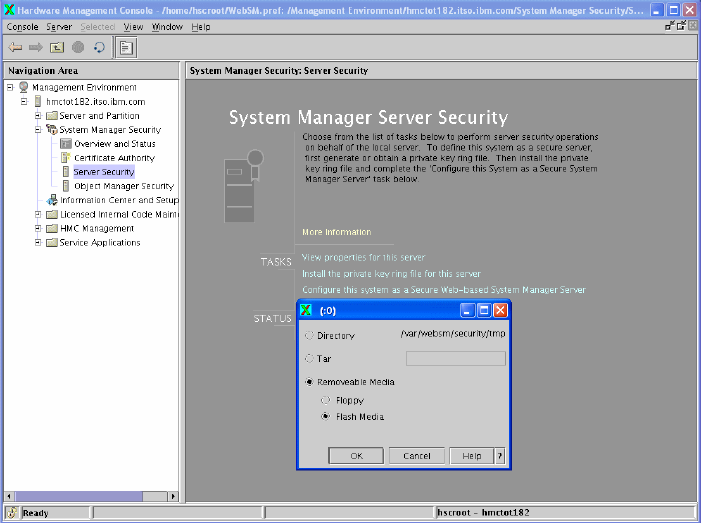Image resolution: width=701 pixels, height=523 pixels.
Task: Click the Licensed Internal Code folder icon
Action: [52, 215]
